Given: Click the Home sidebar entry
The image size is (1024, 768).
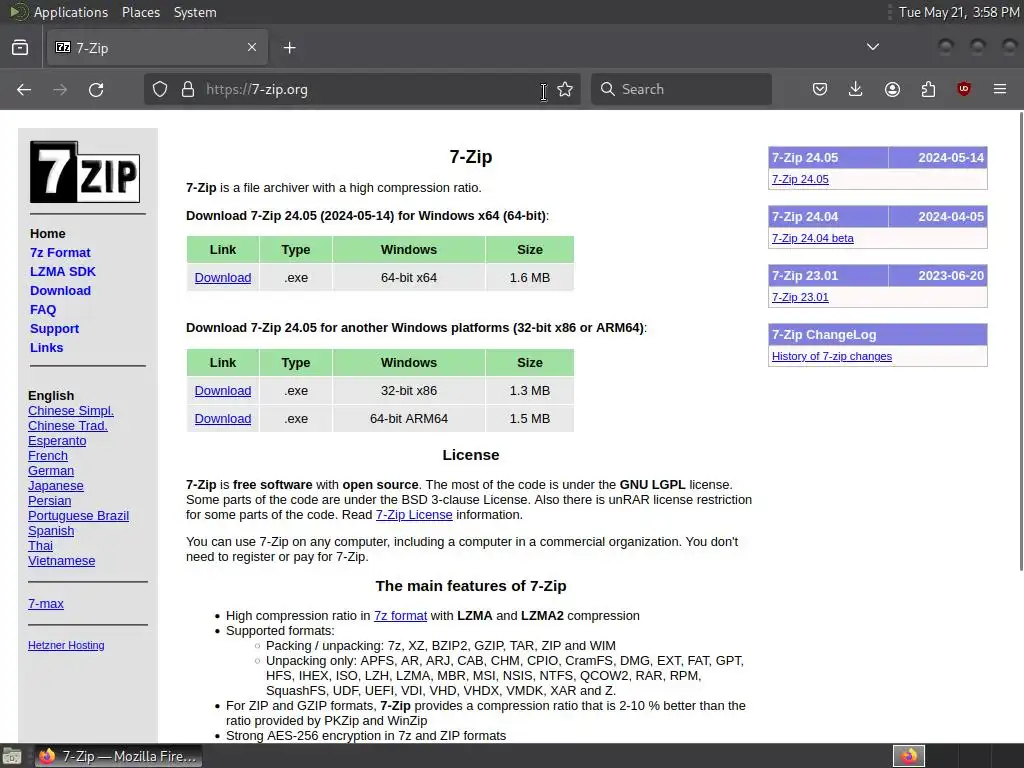Looking at the screenshot, I should (x=48, y=234).
